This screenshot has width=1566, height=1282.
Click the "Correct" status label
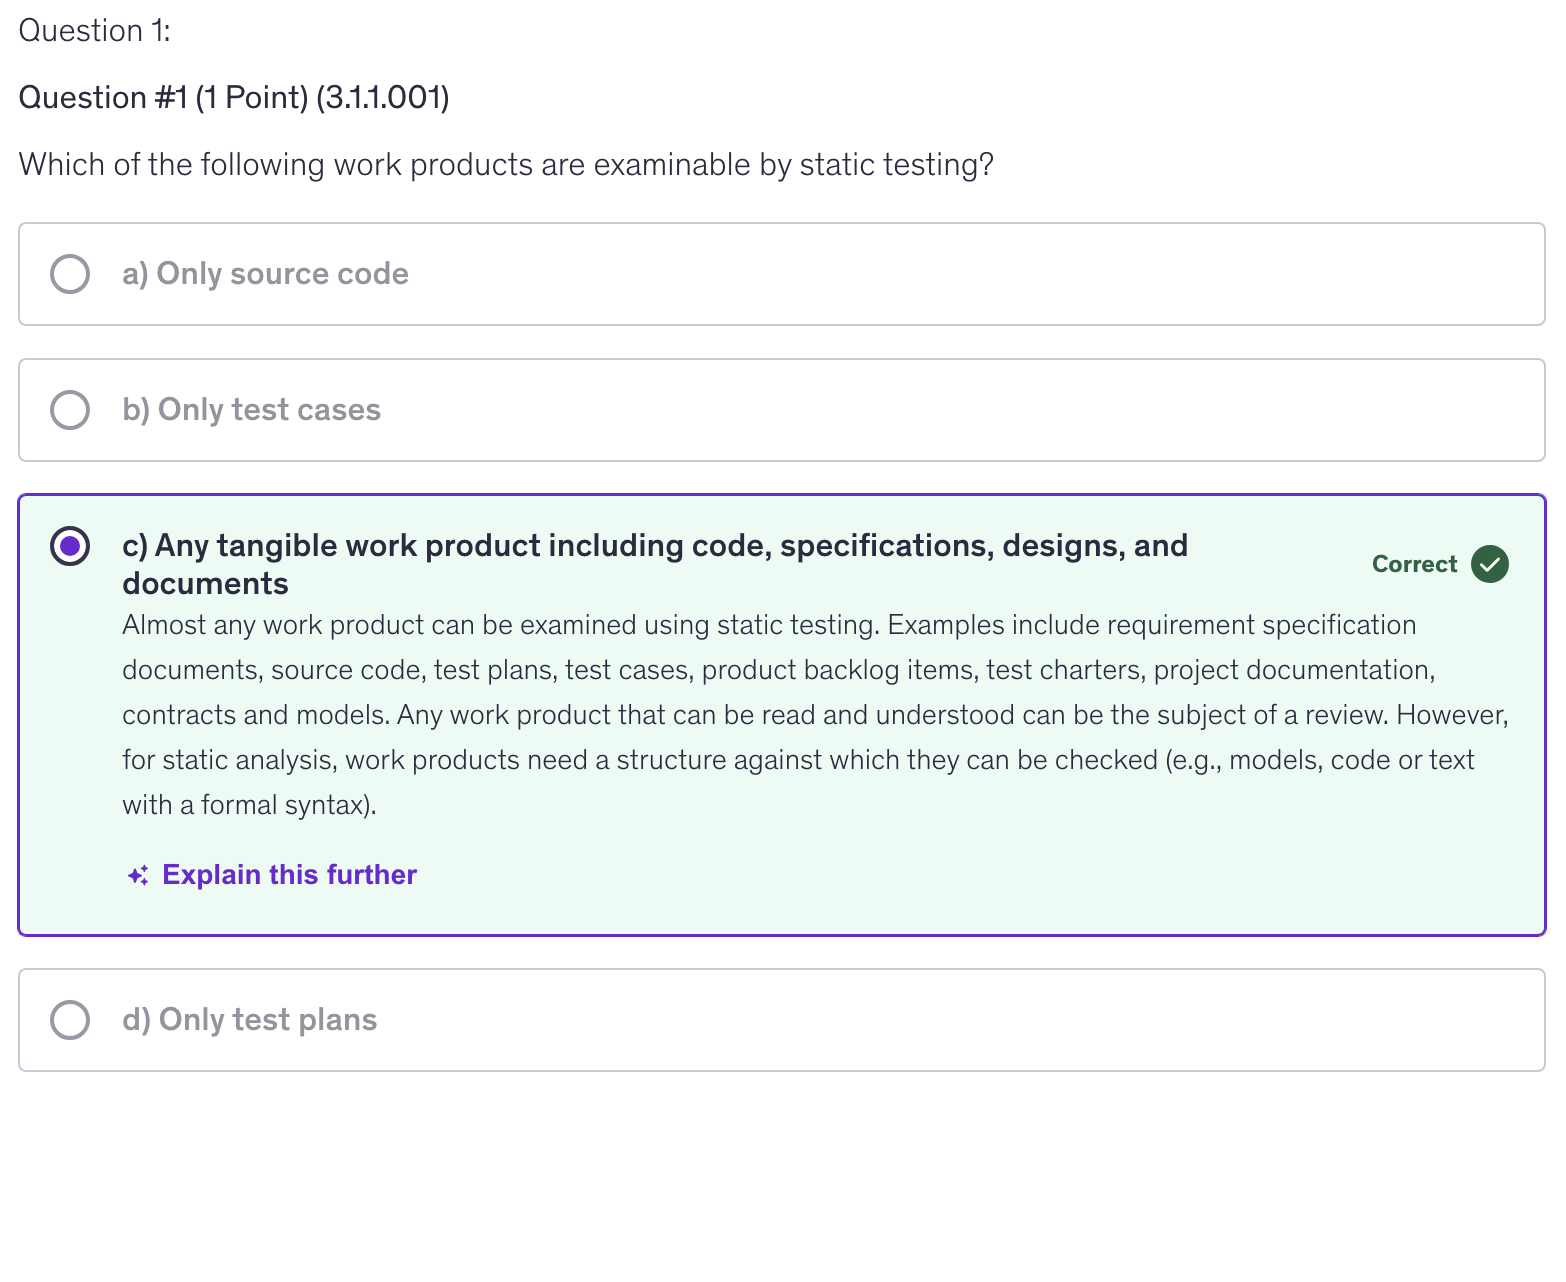tap(1414, 564)
